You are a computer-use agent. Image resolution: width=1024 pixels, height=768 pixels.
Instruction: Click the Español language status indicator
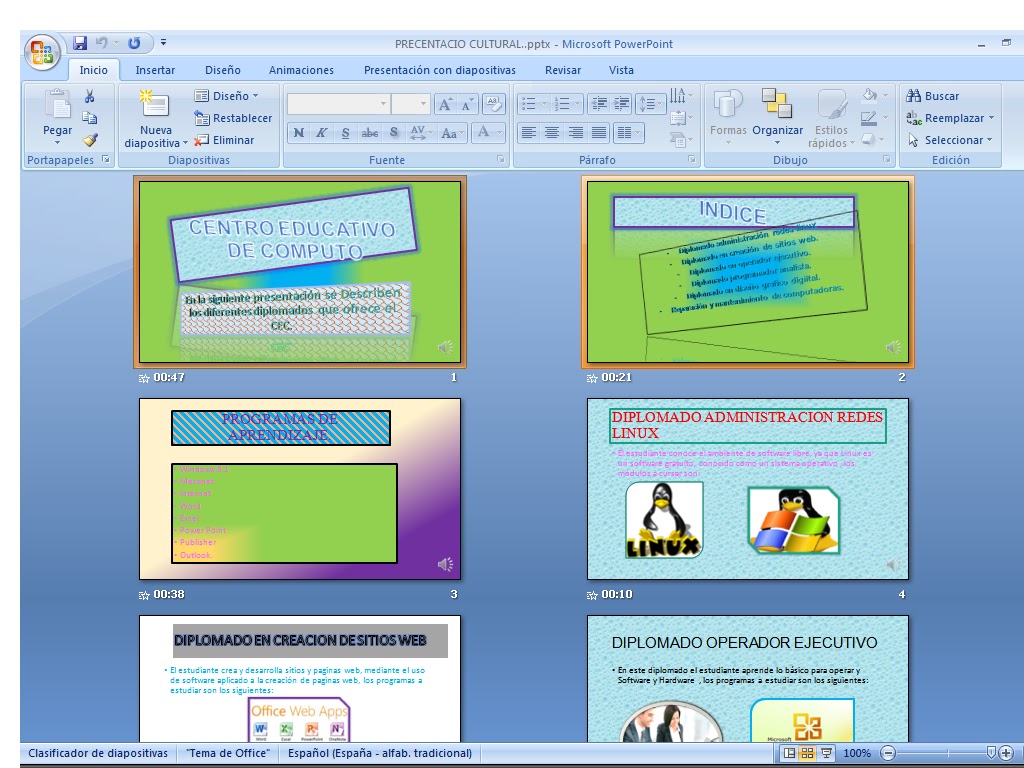[x=379, y=753]
